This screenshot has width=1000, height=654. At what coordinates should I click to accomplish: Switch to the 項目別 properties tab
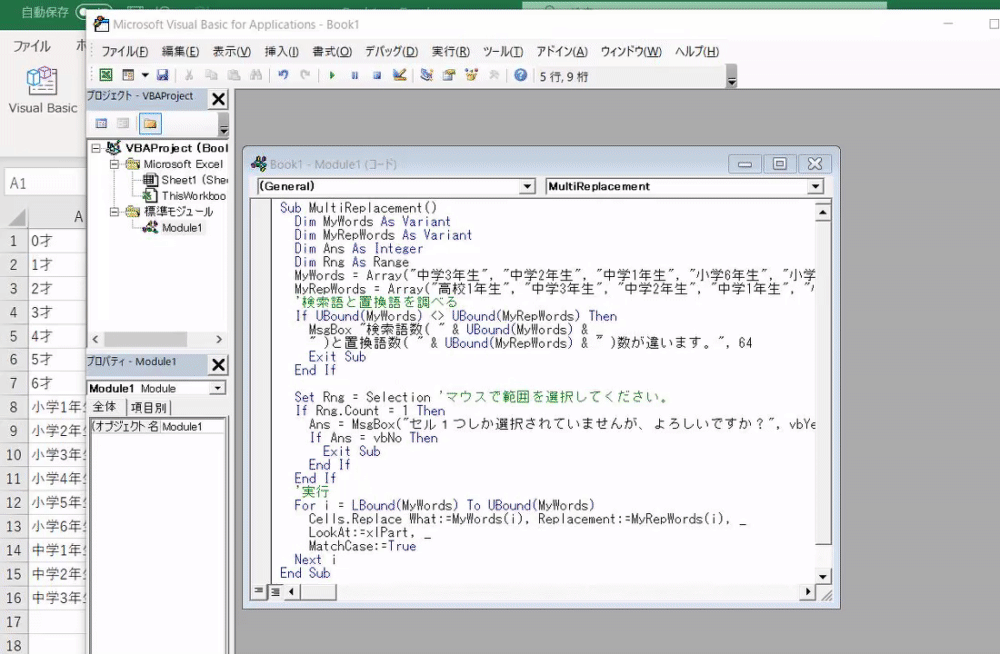pos(149,407)
